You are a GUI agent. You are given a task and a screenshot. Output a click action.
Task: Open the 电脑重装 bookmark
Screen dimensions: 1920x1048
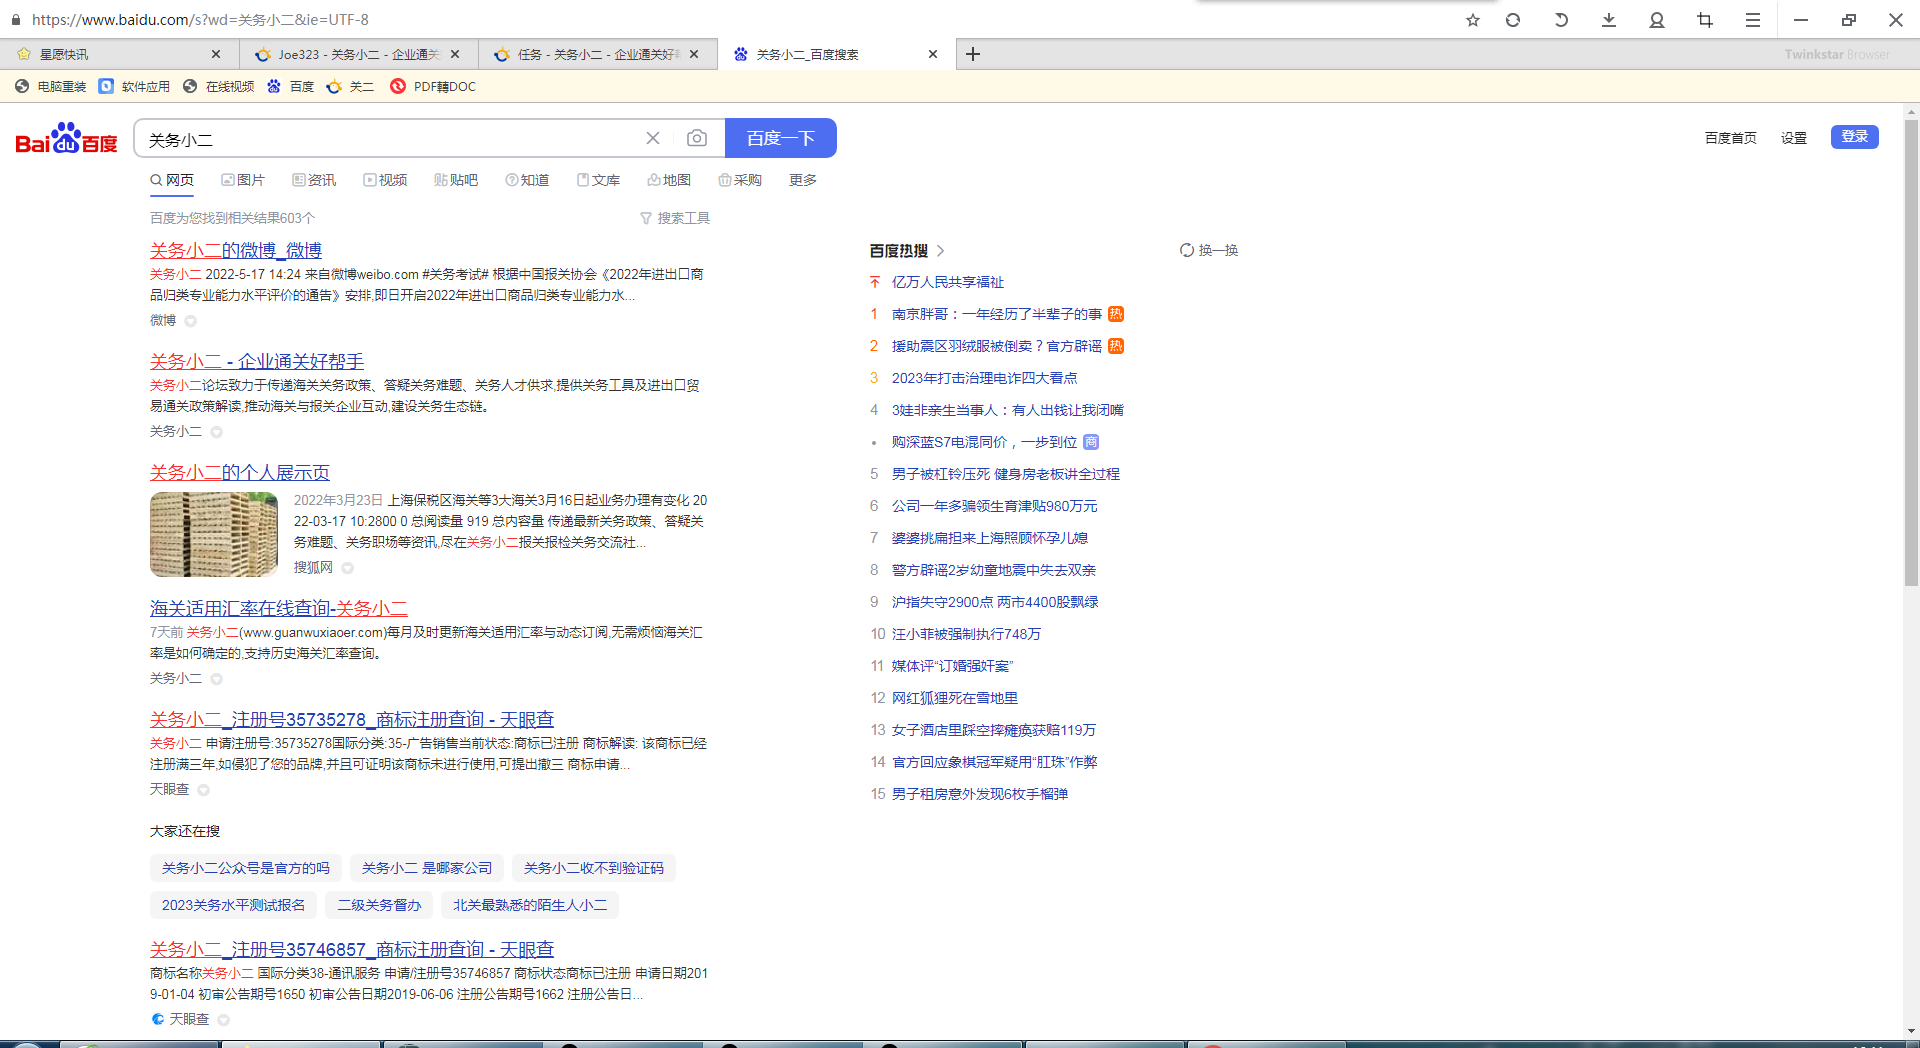pos(51,87)
